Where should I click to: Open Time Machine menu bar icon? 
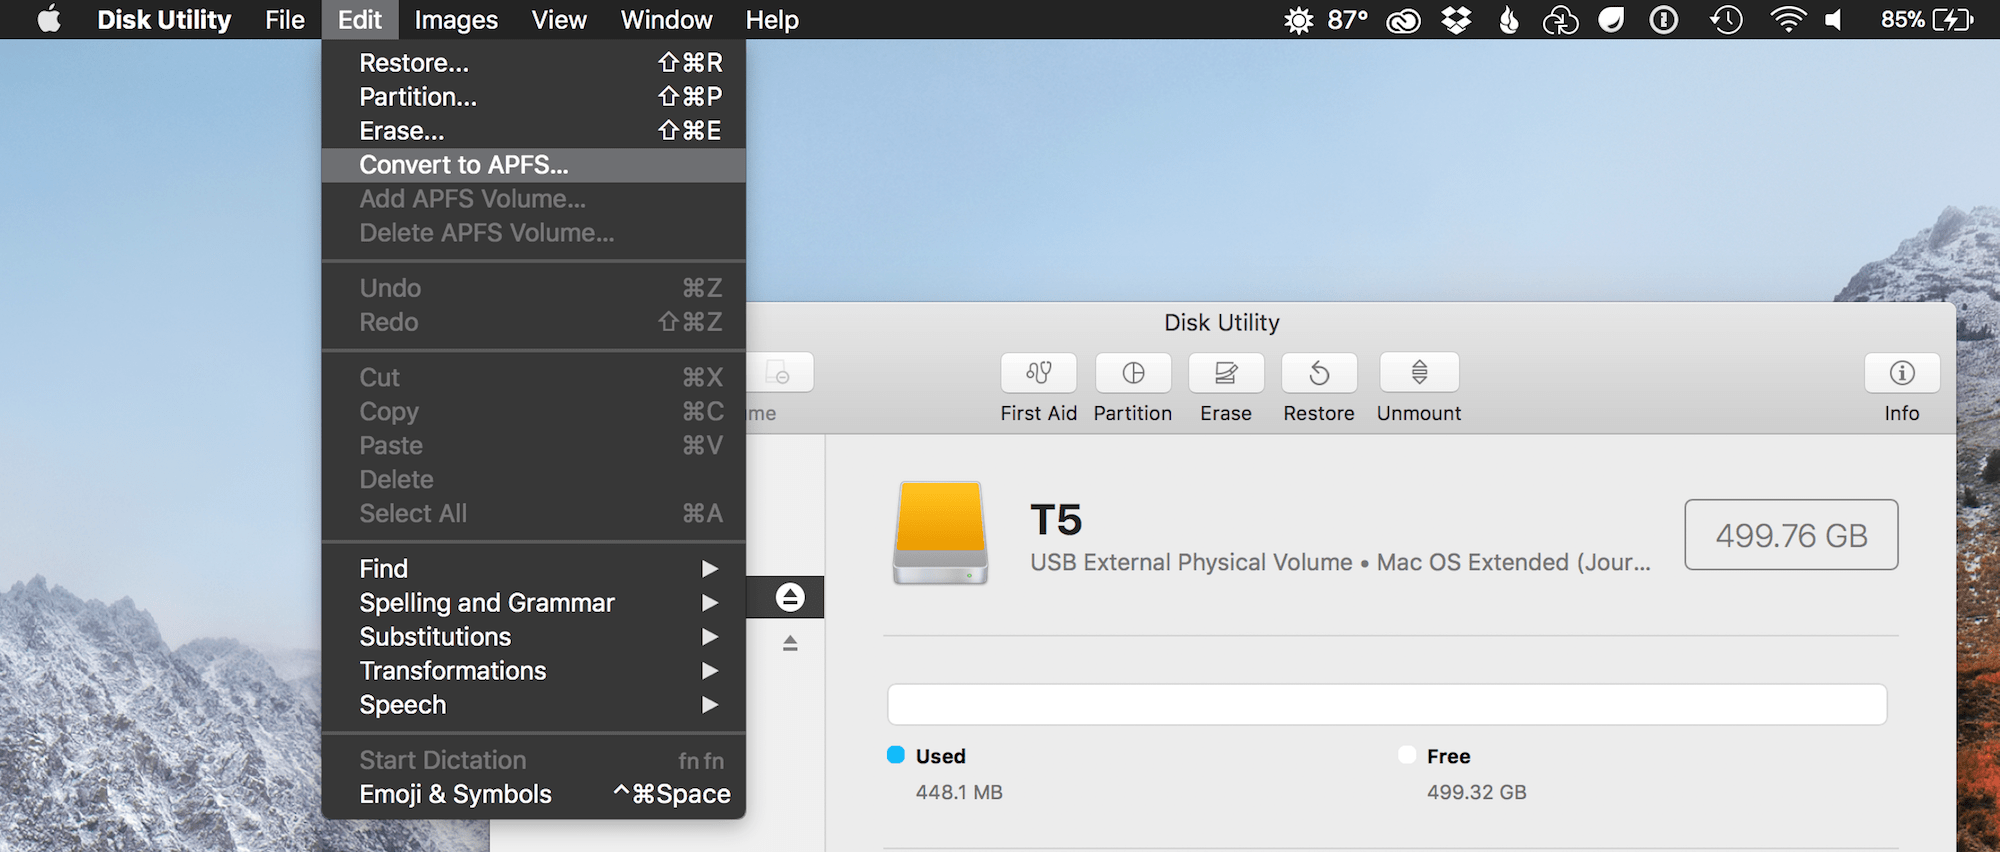pyautogui.click(x=1726, y=19)
